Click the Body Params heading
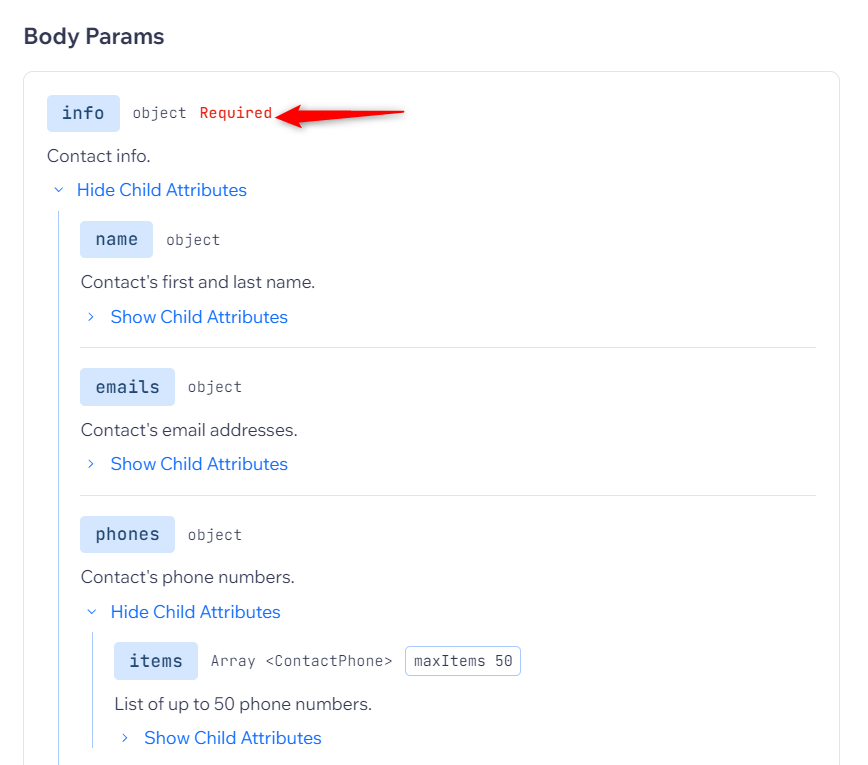This screenshot has width=868, height=765. click(94, 37)
